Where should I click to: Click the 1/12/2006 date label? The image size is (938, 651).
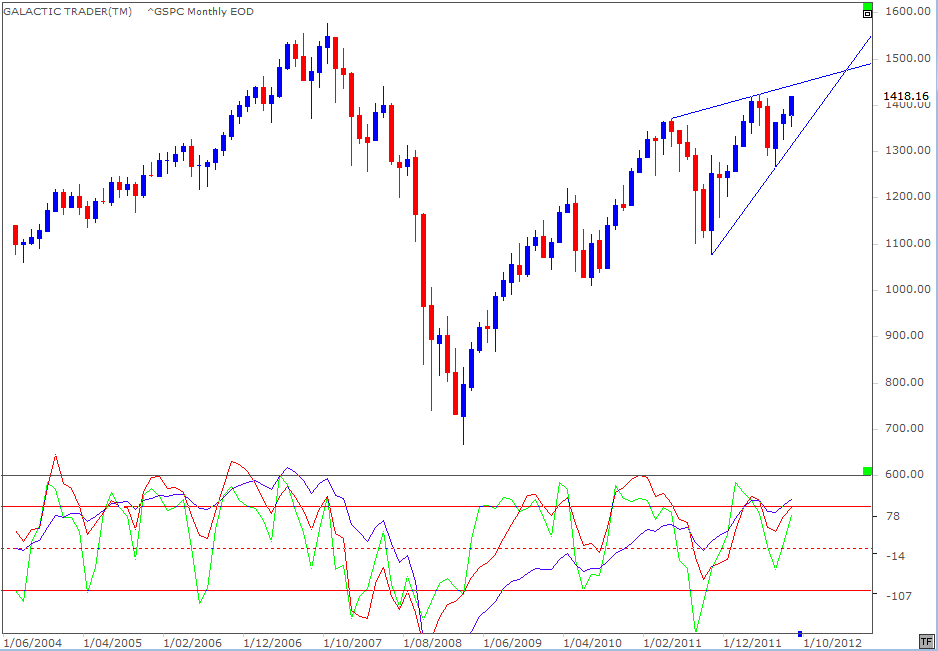pyautogui.click(x=272, y=643)
